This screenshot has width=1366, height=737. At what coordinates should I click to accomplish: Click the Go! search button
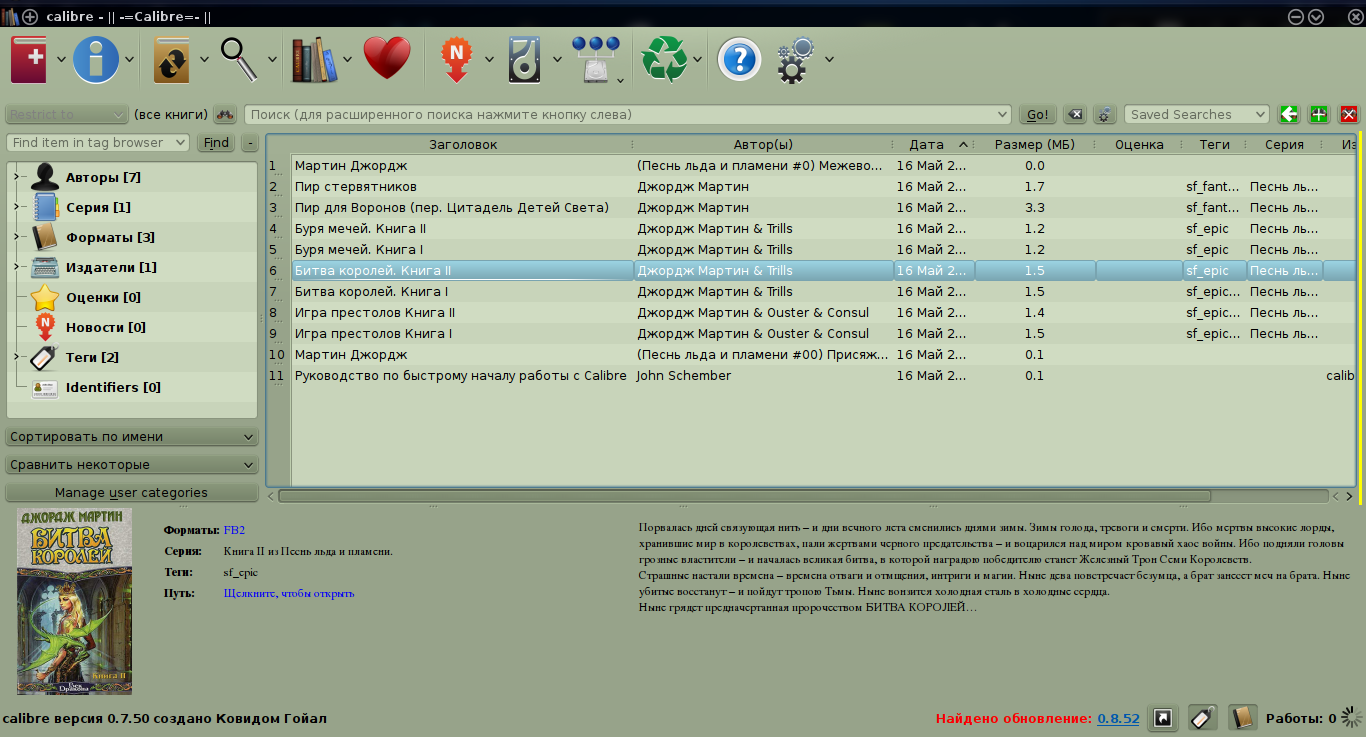click(x=1038, y=115)
